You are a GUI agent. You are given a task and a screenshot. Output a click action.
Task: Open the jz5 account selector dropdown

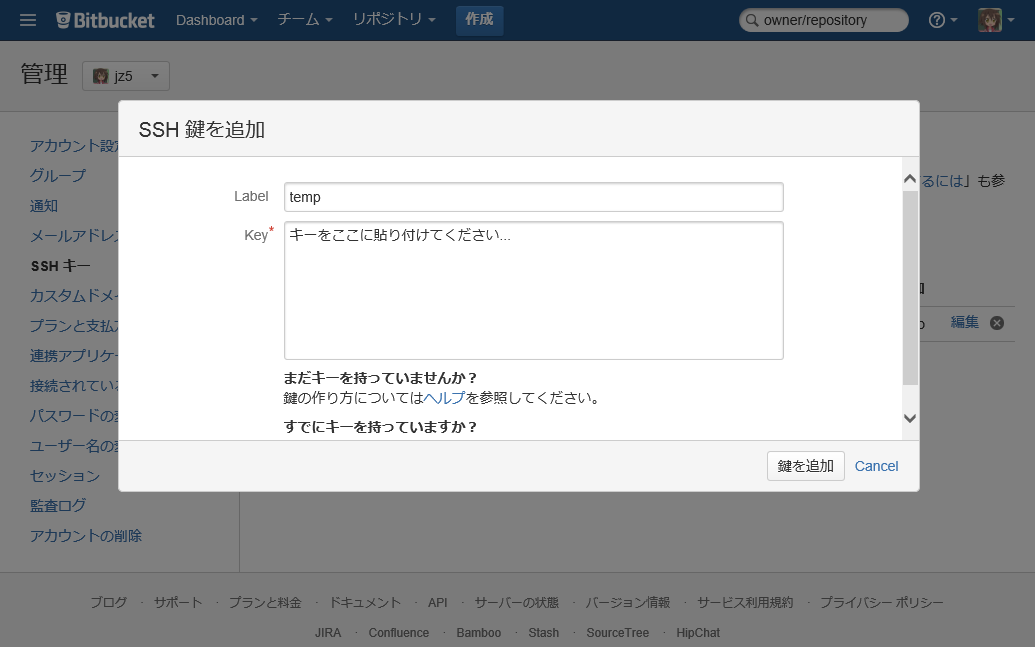point(126,76)
